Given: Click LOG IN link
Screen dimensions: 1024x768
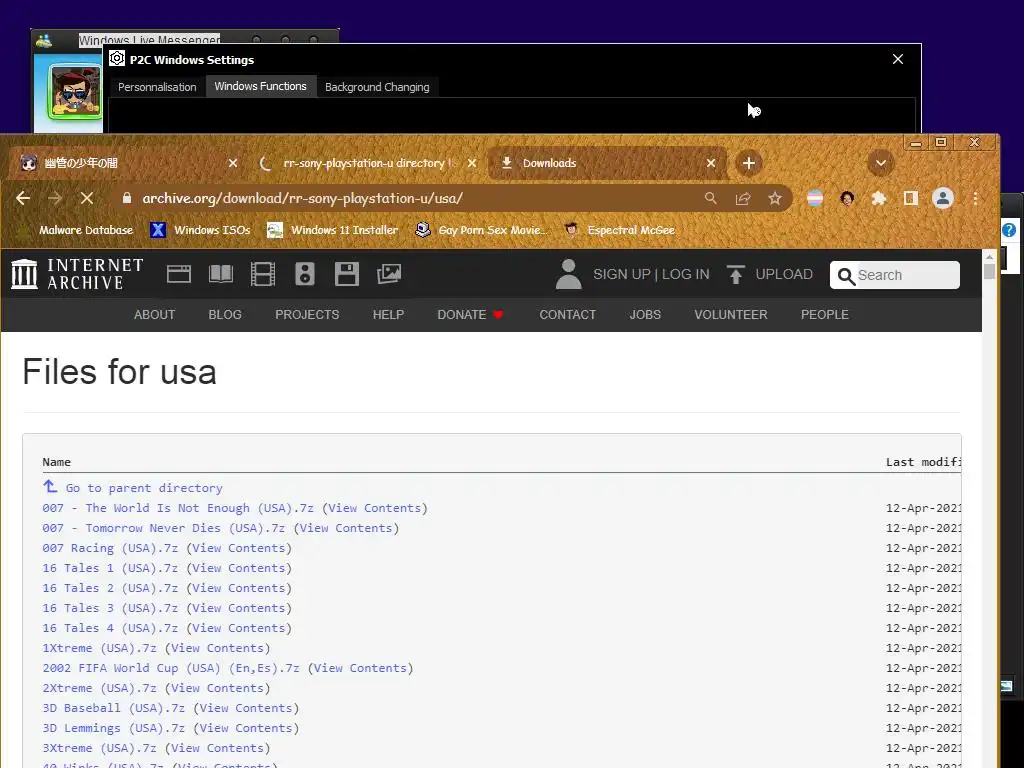Looking at the screenshot, I should point(686,274).
